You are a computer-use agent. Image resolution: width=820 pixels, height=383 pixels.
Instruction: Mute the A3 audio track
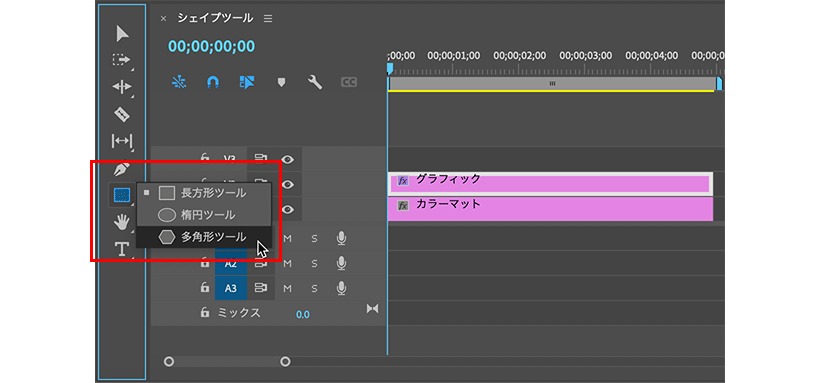tap(287, 288)
